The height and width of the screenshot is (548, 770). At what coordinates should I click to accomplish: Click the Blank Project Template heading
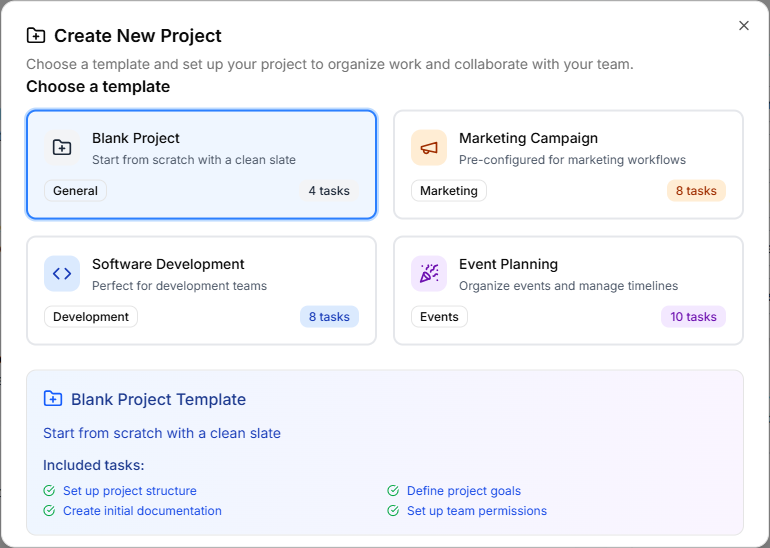click(158, 399)
